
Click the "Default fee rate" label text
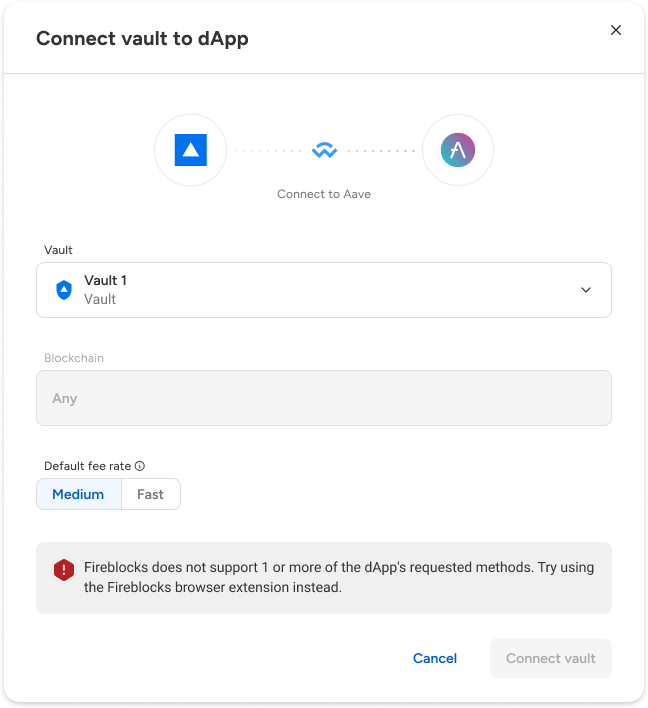coord(88,466)
